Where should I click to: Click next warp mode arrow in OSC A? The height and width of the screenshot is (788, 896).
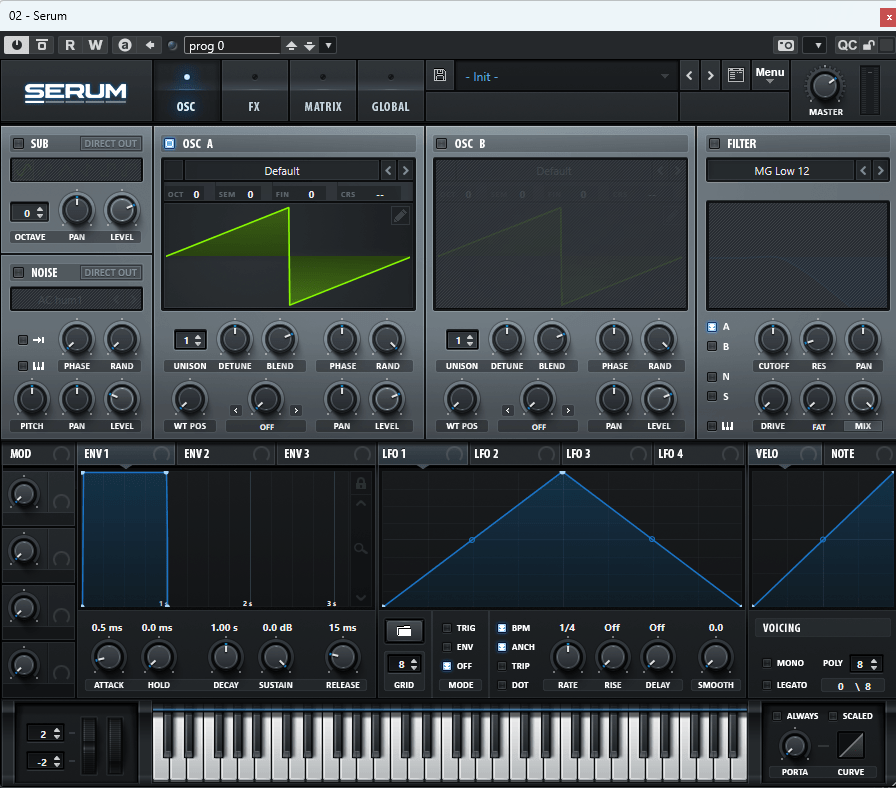click(296, 410)
